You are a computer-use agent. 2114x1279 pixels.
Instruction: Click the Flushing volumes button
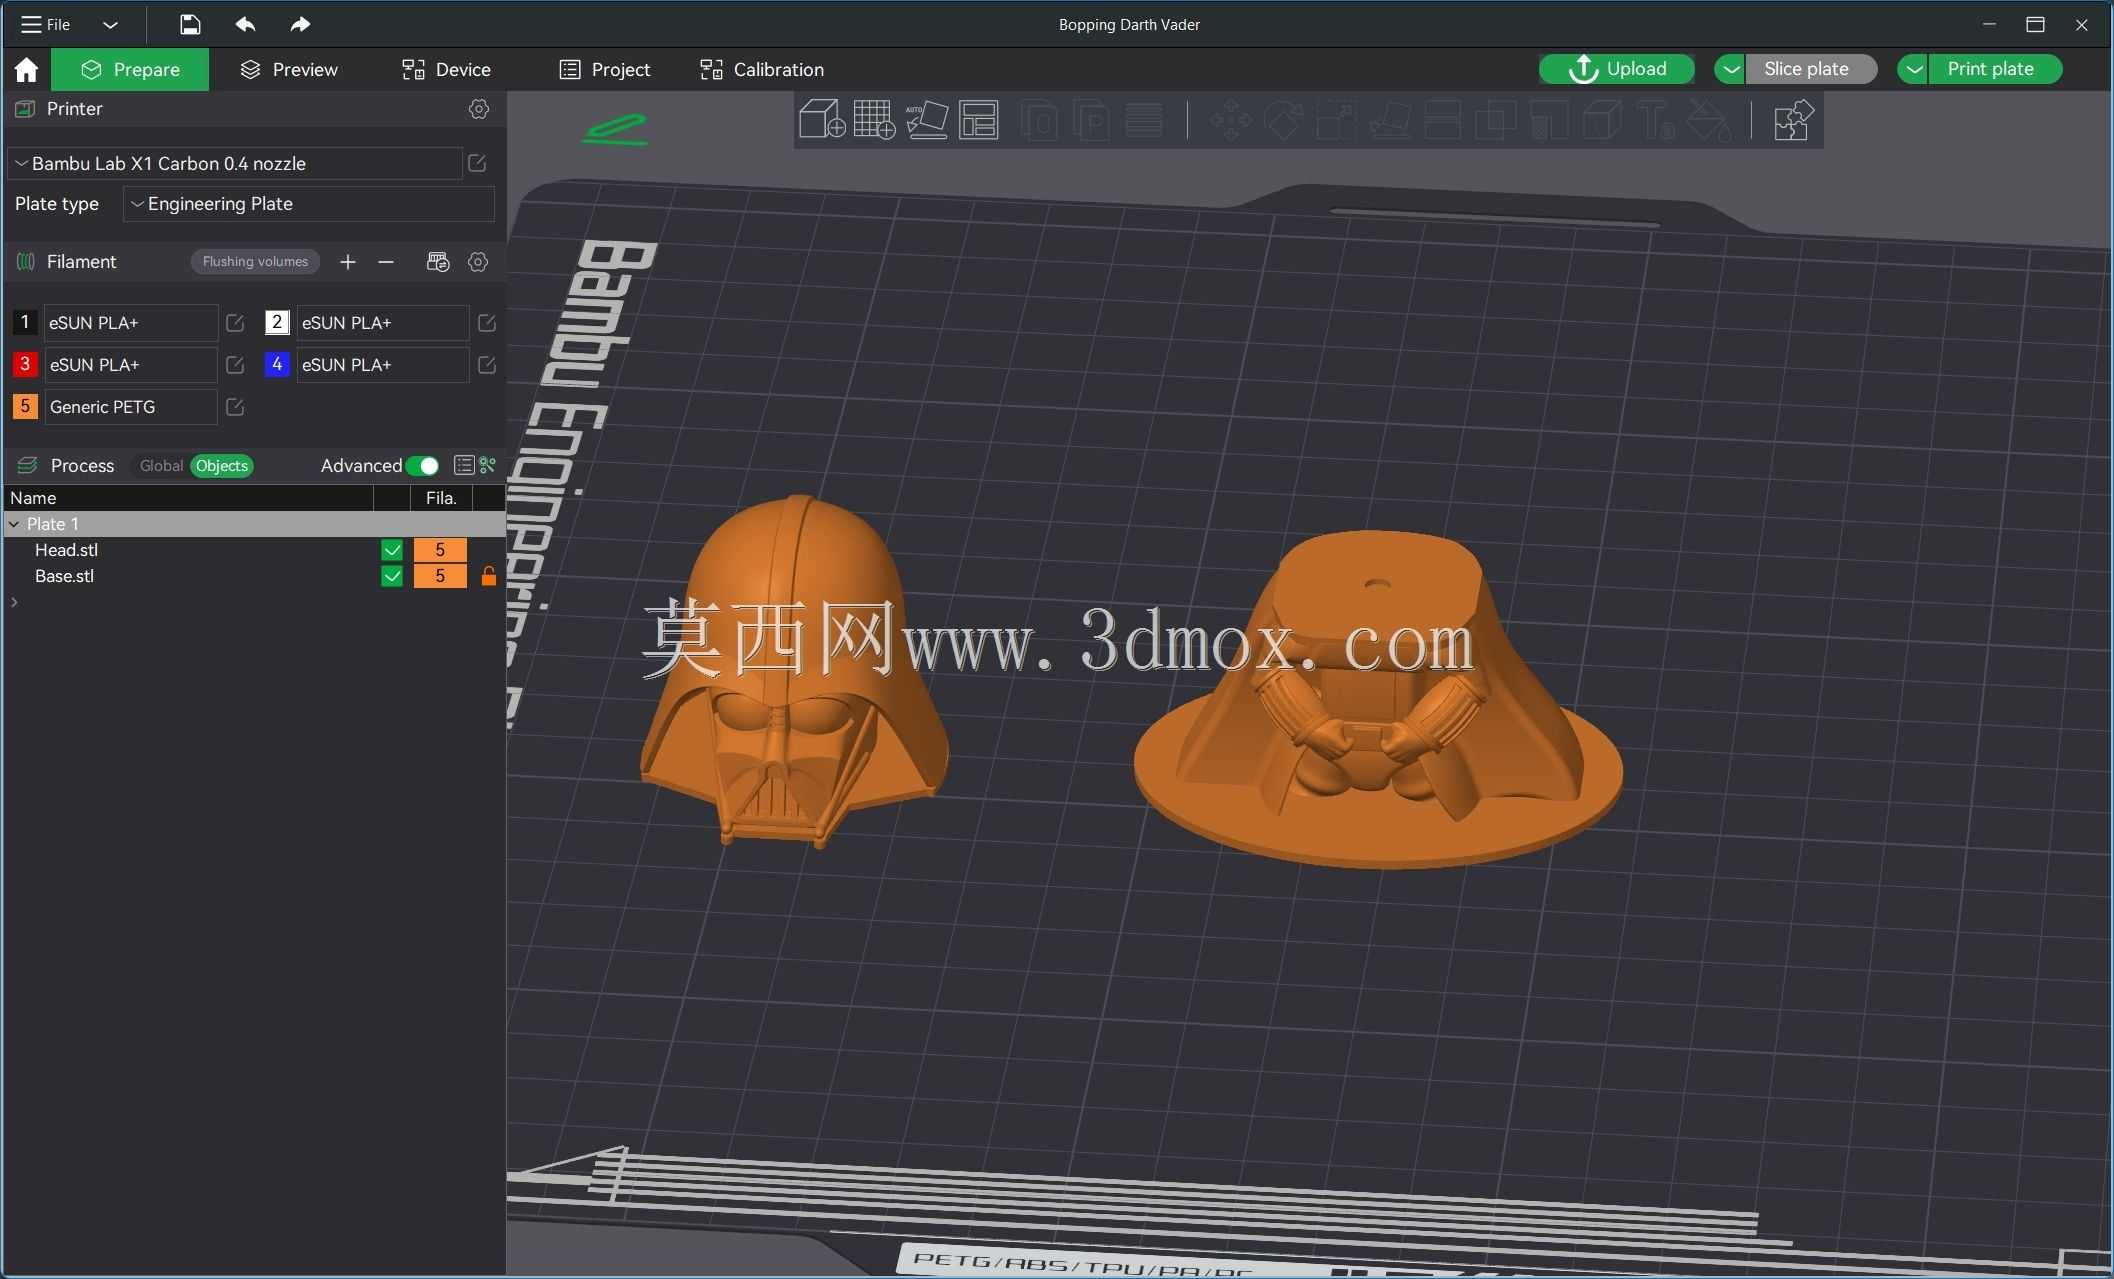click(x=255, y=262)
